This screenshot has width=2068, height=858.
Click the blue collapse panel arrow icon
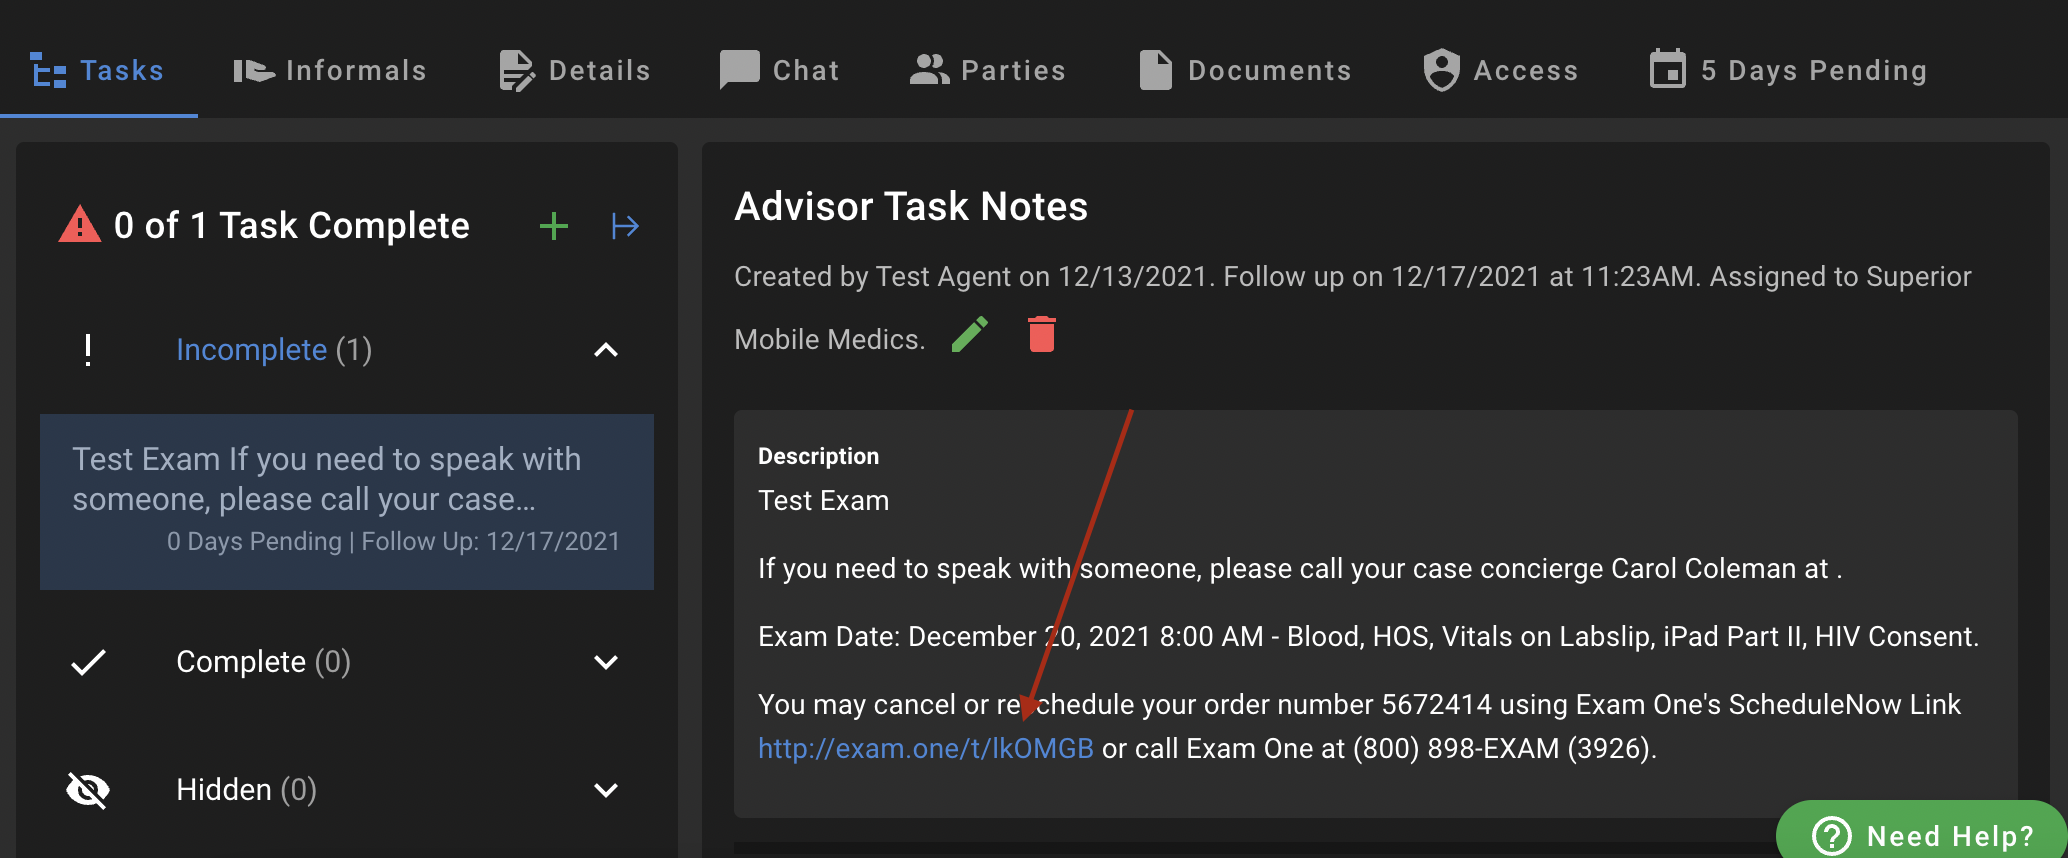pyautogui.click(x=625, y=226)
